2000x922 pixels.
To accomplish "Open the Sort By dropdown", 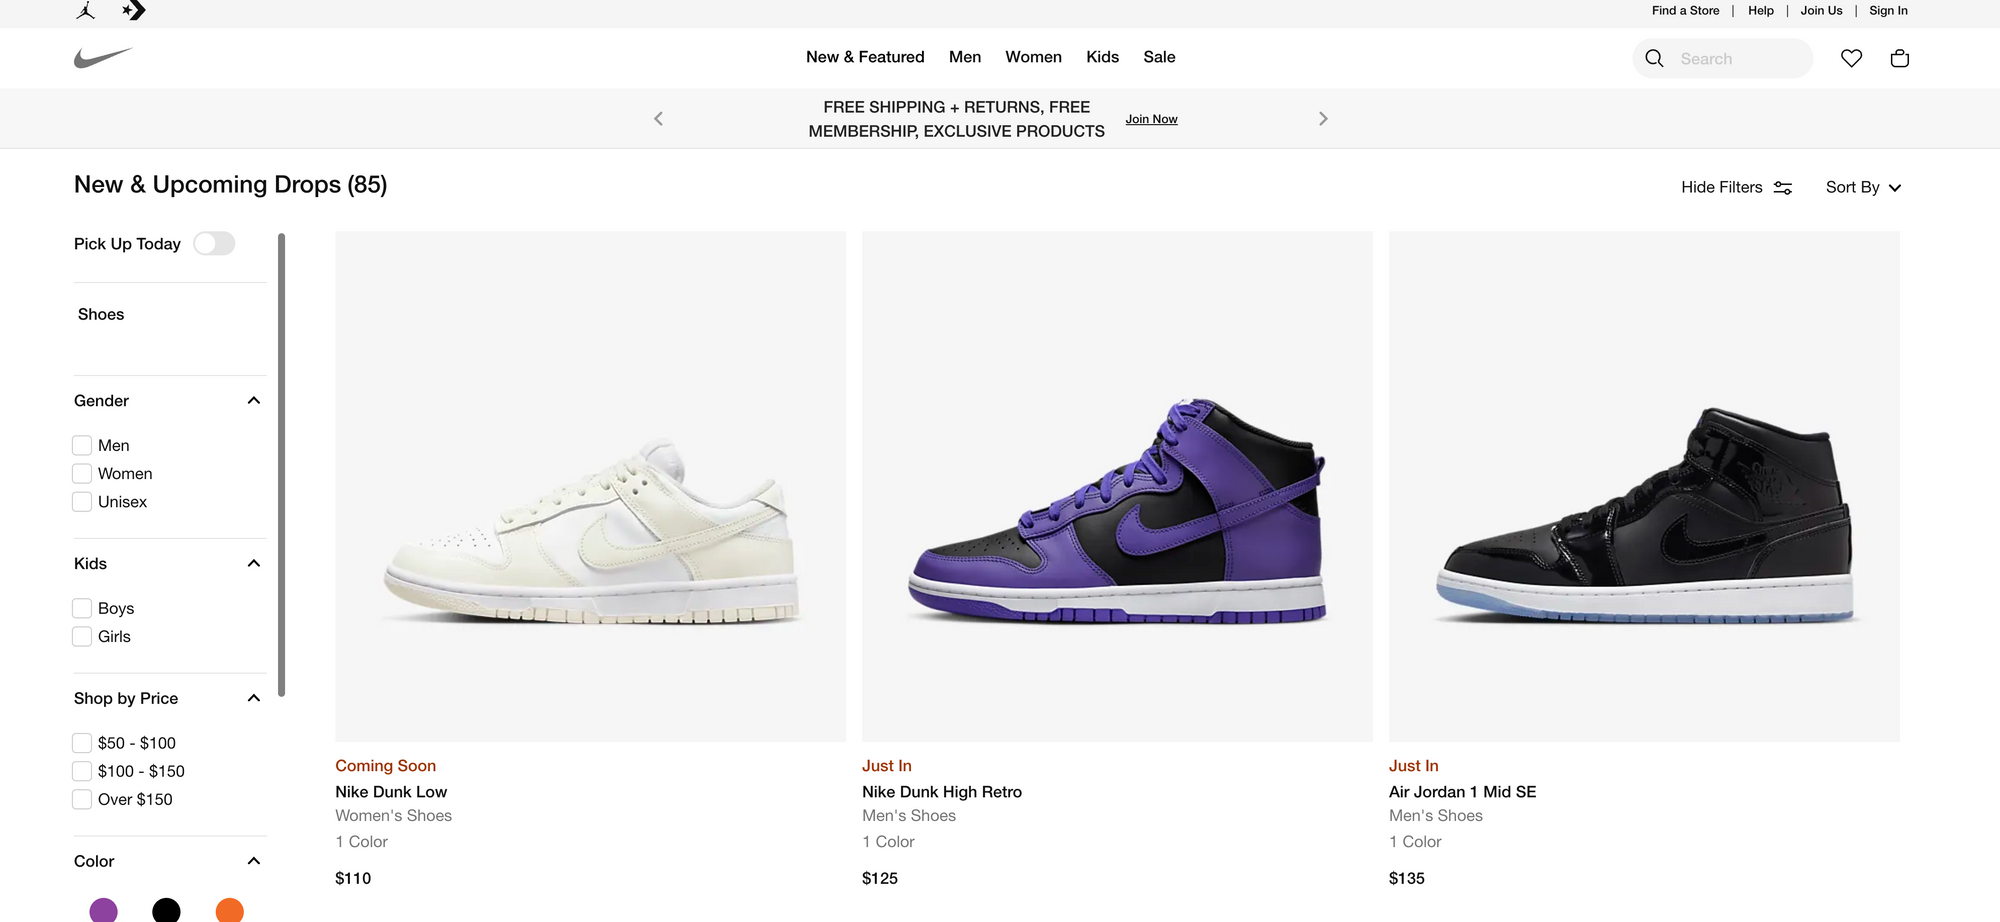I will pos(1862,187).
